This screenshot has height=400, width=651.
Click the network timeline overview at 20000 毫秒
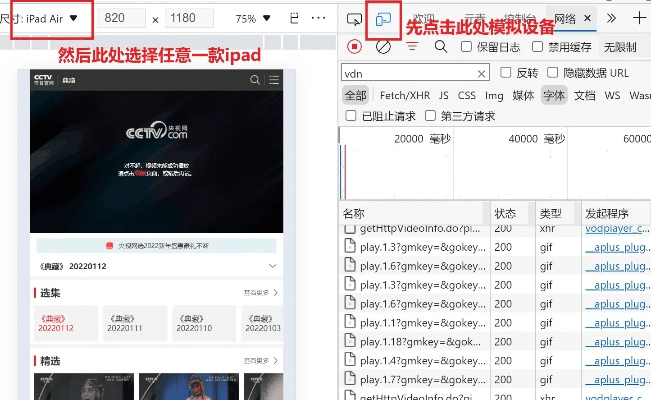[x=422, y=139]
